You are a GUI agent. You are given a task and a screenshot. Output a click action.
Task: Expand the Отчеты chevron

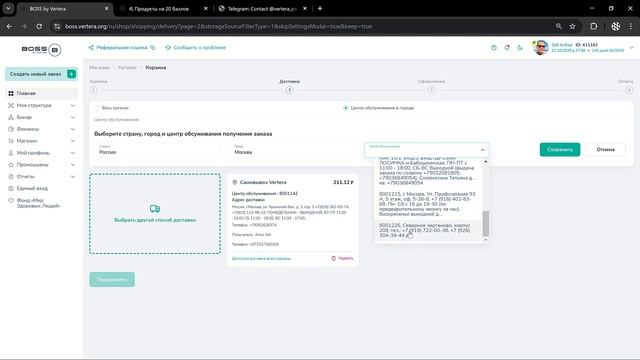click(x=73, y=176)
